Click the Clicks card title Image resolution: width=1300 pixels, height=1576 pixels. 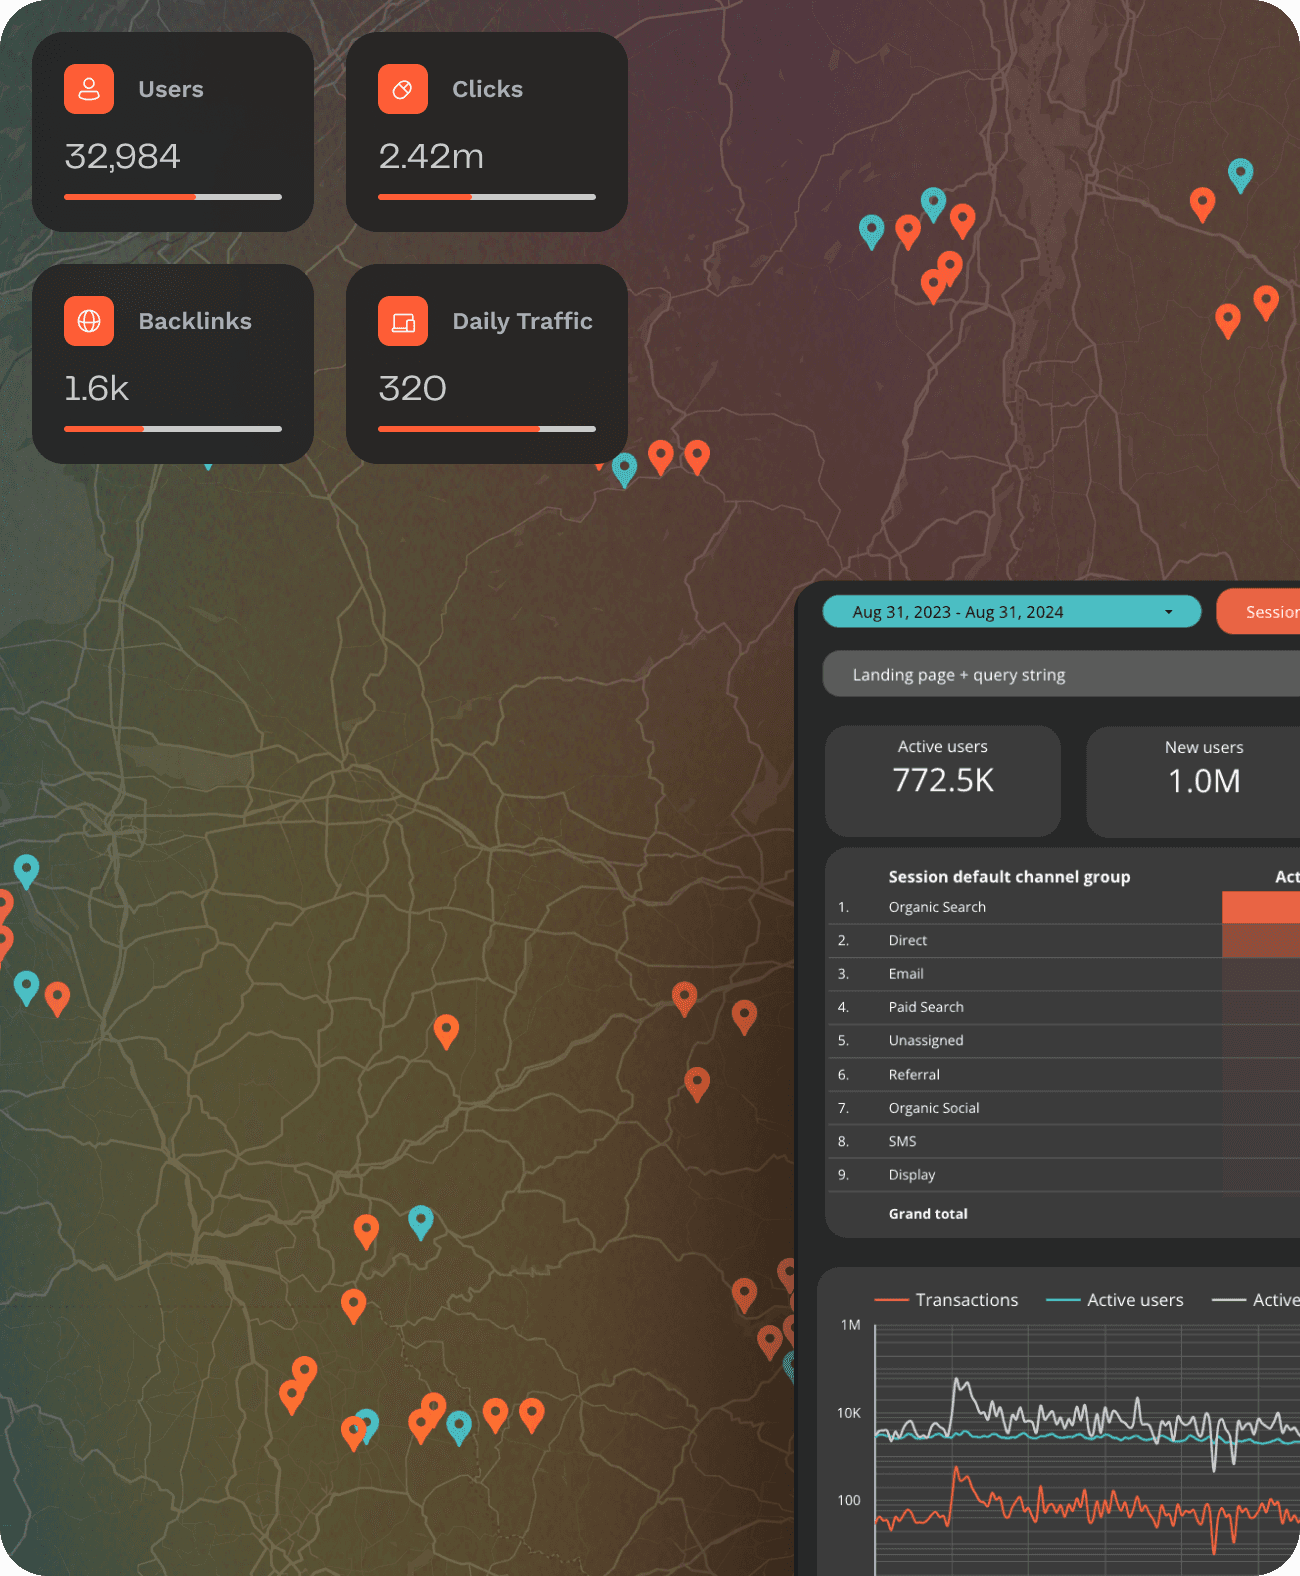(x=487, y=89)
